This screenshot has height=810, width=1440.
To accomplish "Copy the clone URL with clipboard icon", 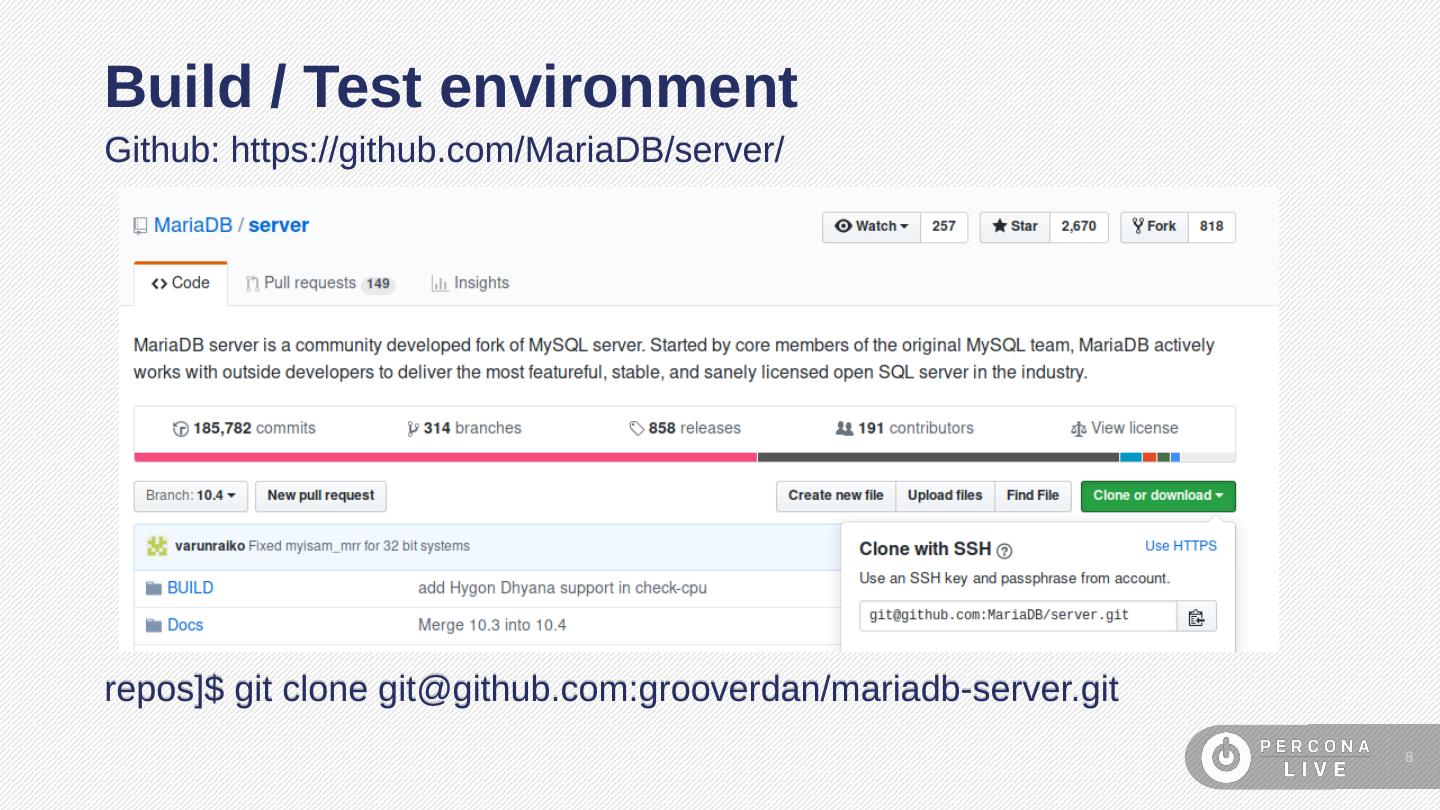I will pyautogui.click(x=1197, y=617).
